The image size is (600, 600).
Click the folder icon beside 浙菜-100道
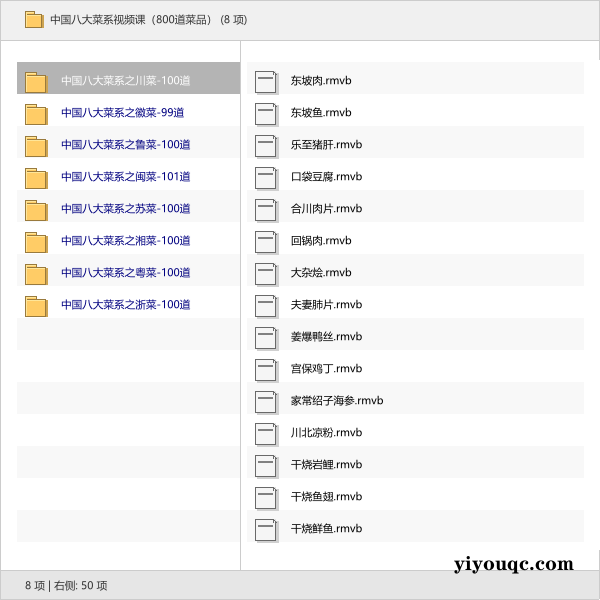coord(36,305)
